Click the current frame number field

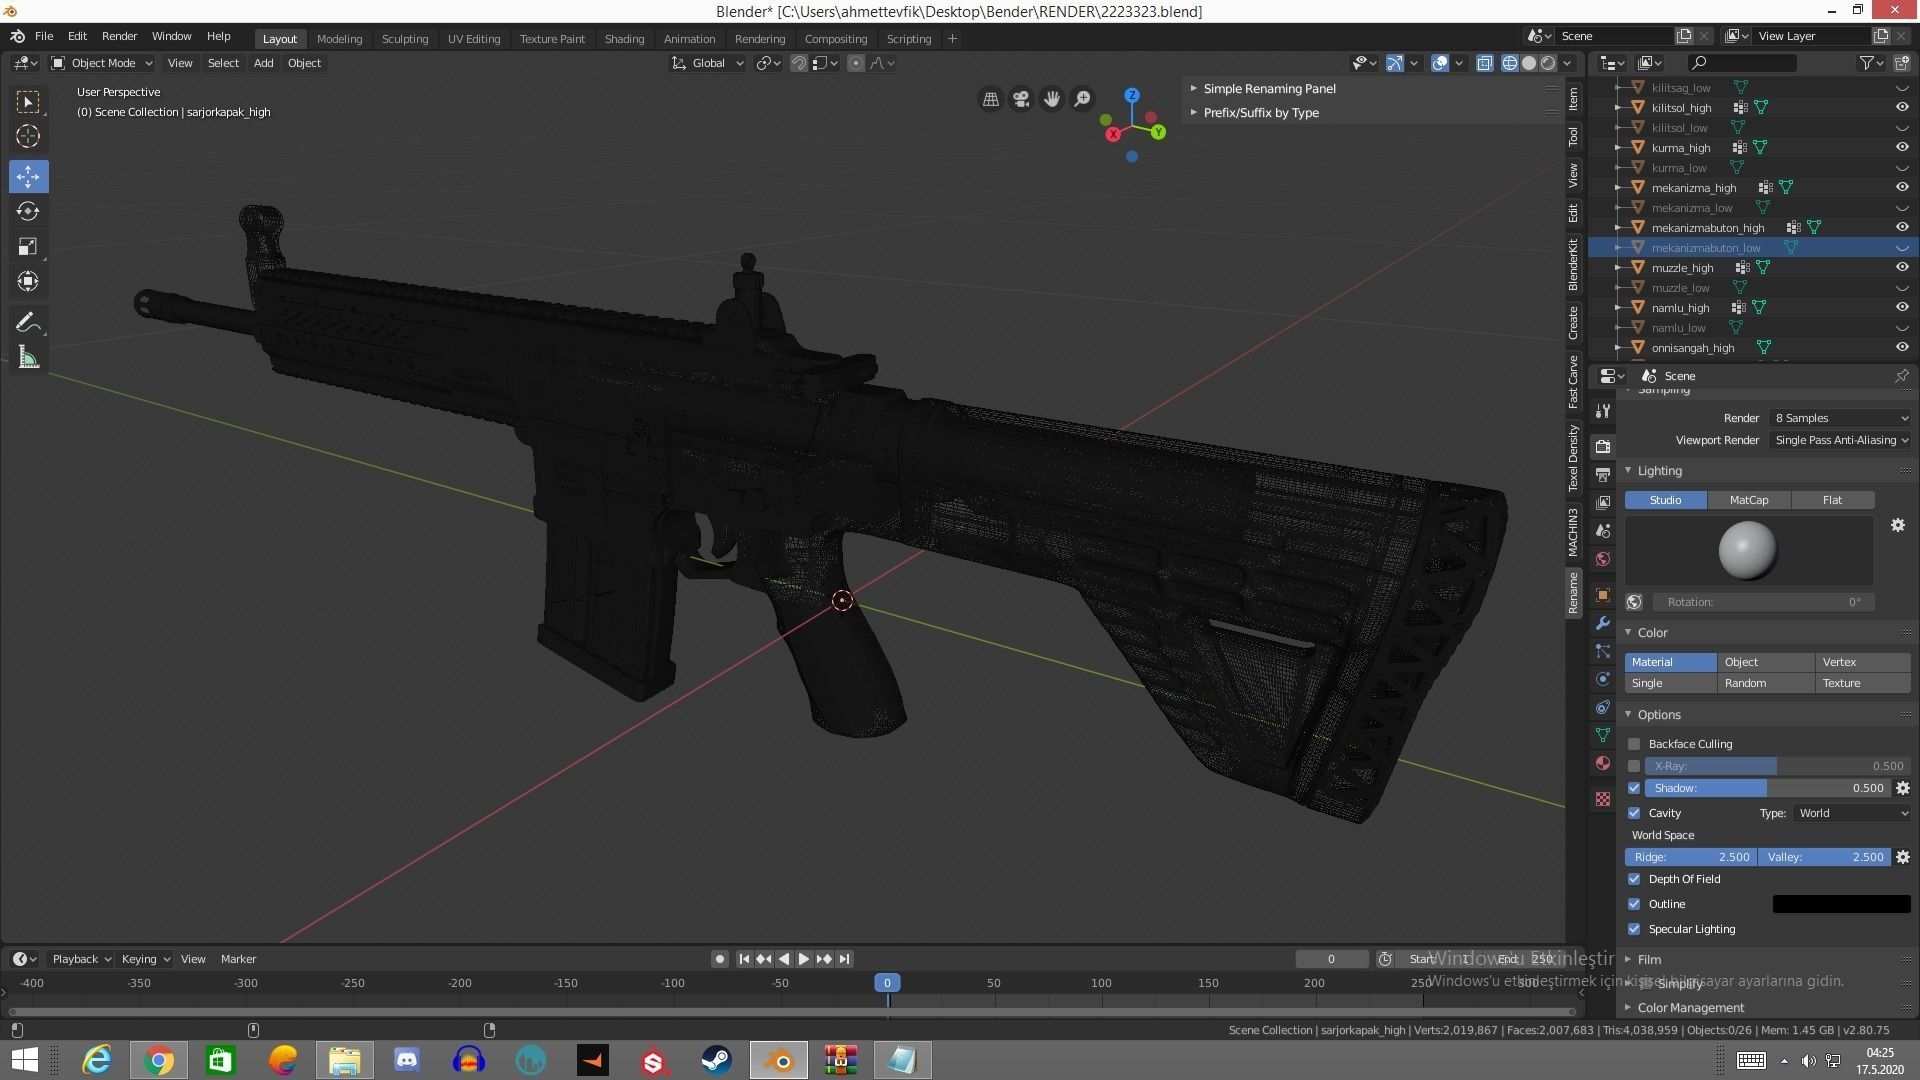1331,959
